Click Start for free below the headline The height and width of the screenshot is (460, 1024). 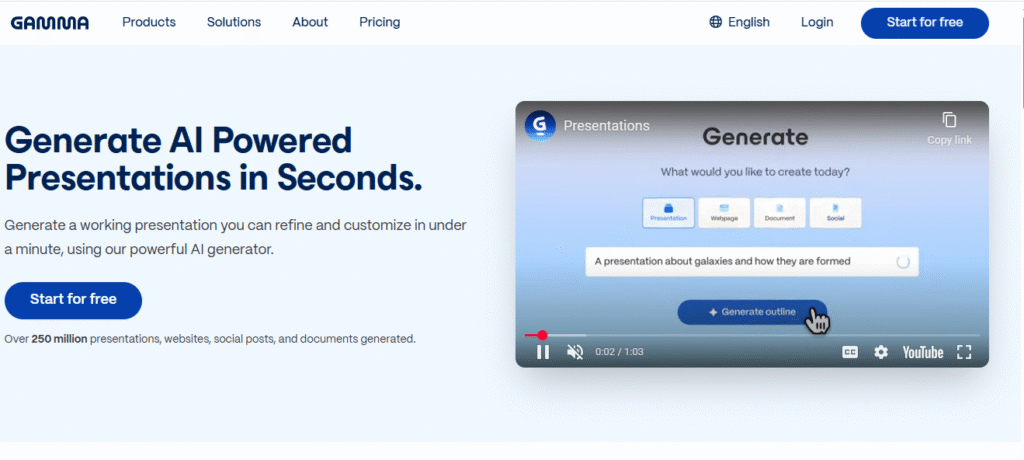73,300
